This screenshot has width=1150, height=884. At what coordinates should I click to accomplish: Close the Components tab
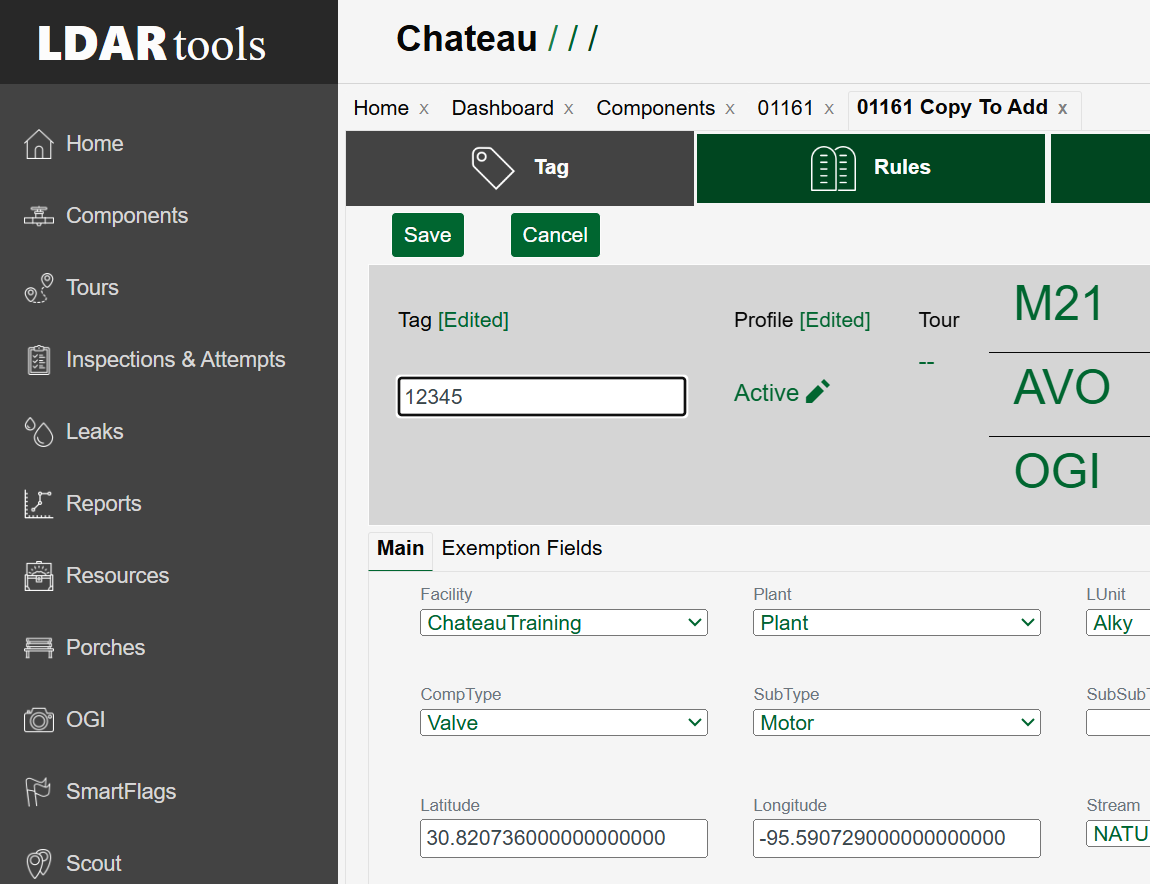click(730, 109)
